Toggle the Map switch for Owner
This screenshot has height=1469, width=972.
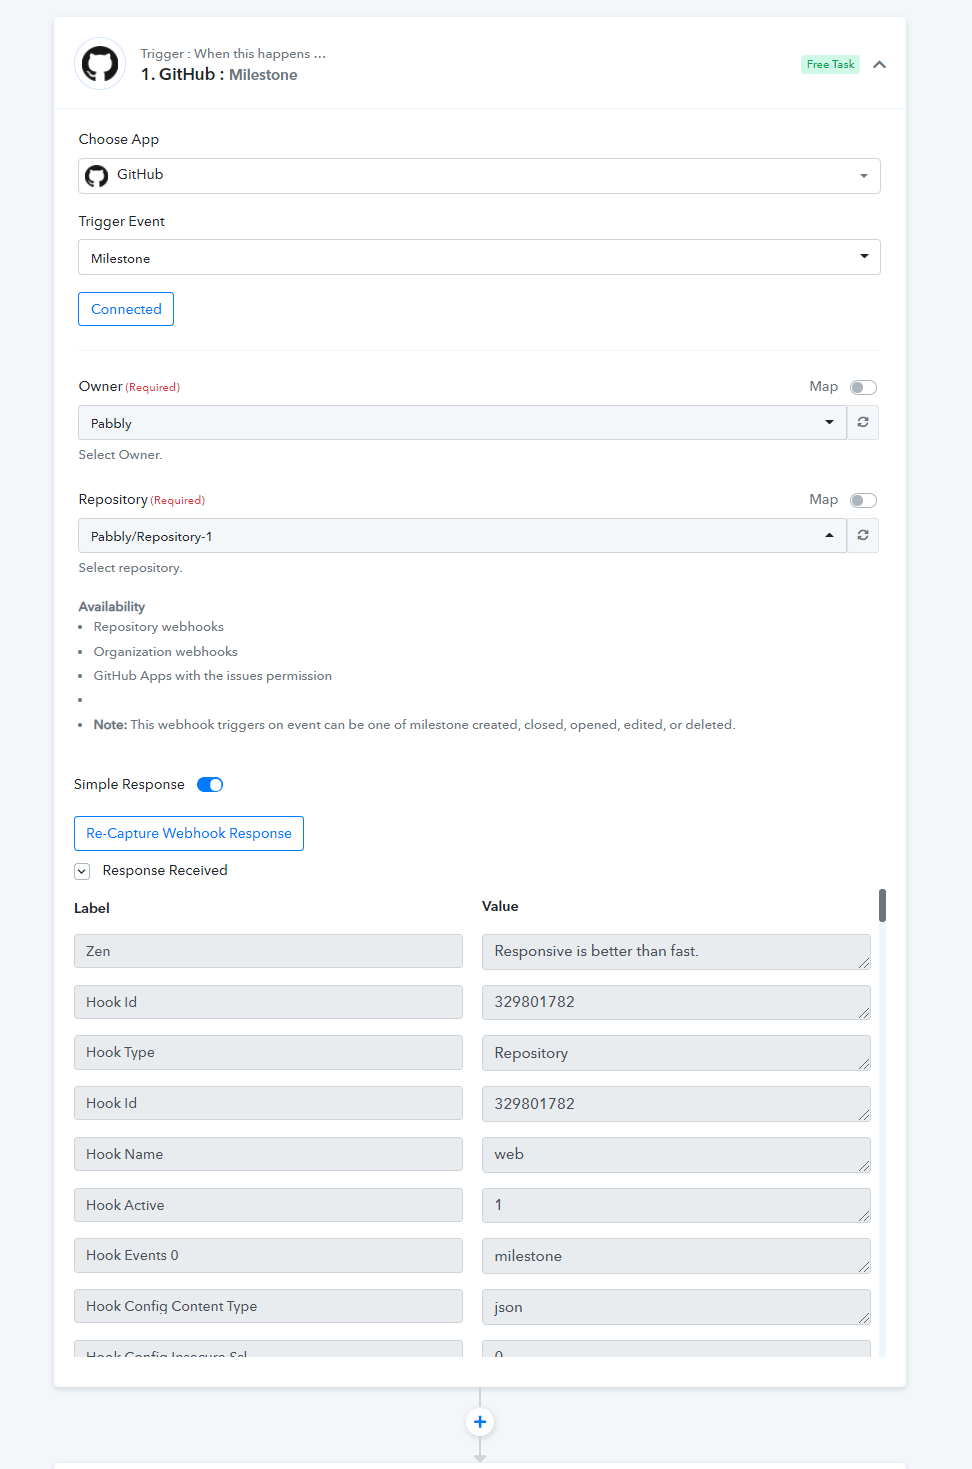click(863, 387)
